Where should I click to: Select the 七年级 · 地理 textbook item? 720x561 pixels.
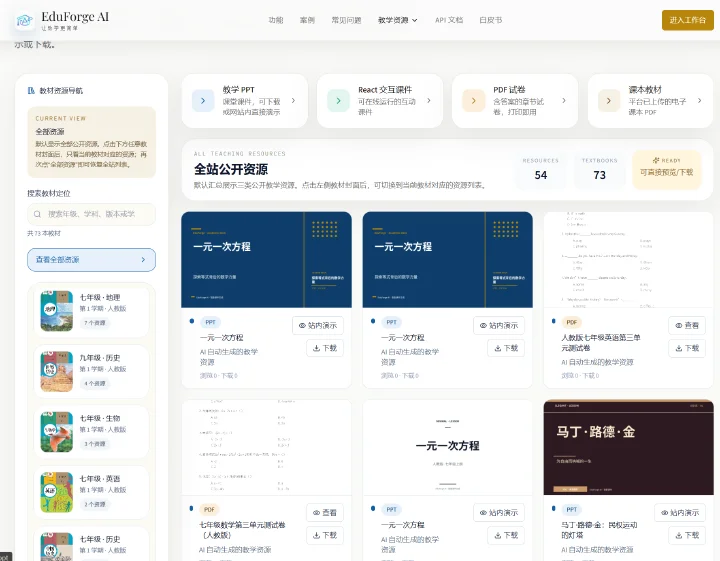pos(91,311)
